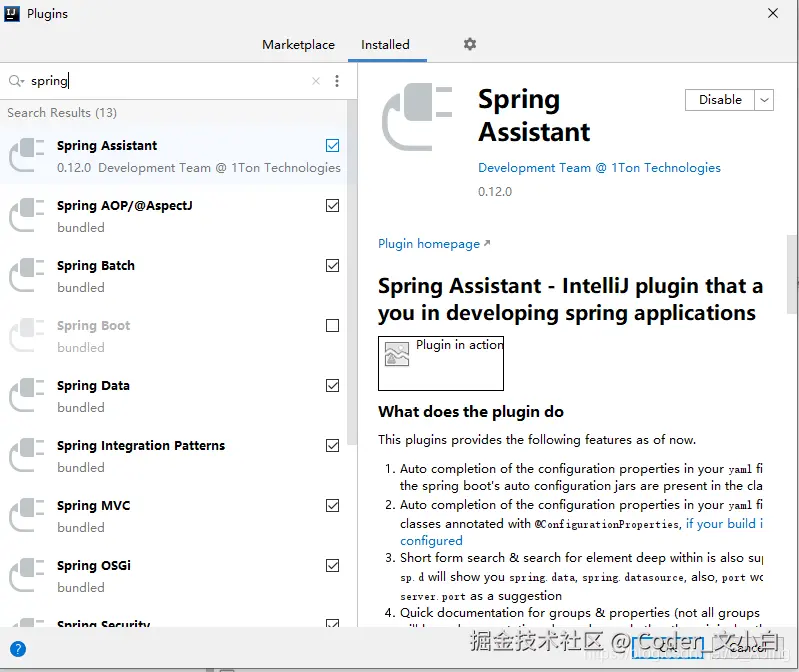Select the Spring Boot list entry
The height and width of the screenshot is (672, 799).
pos(173,335)
